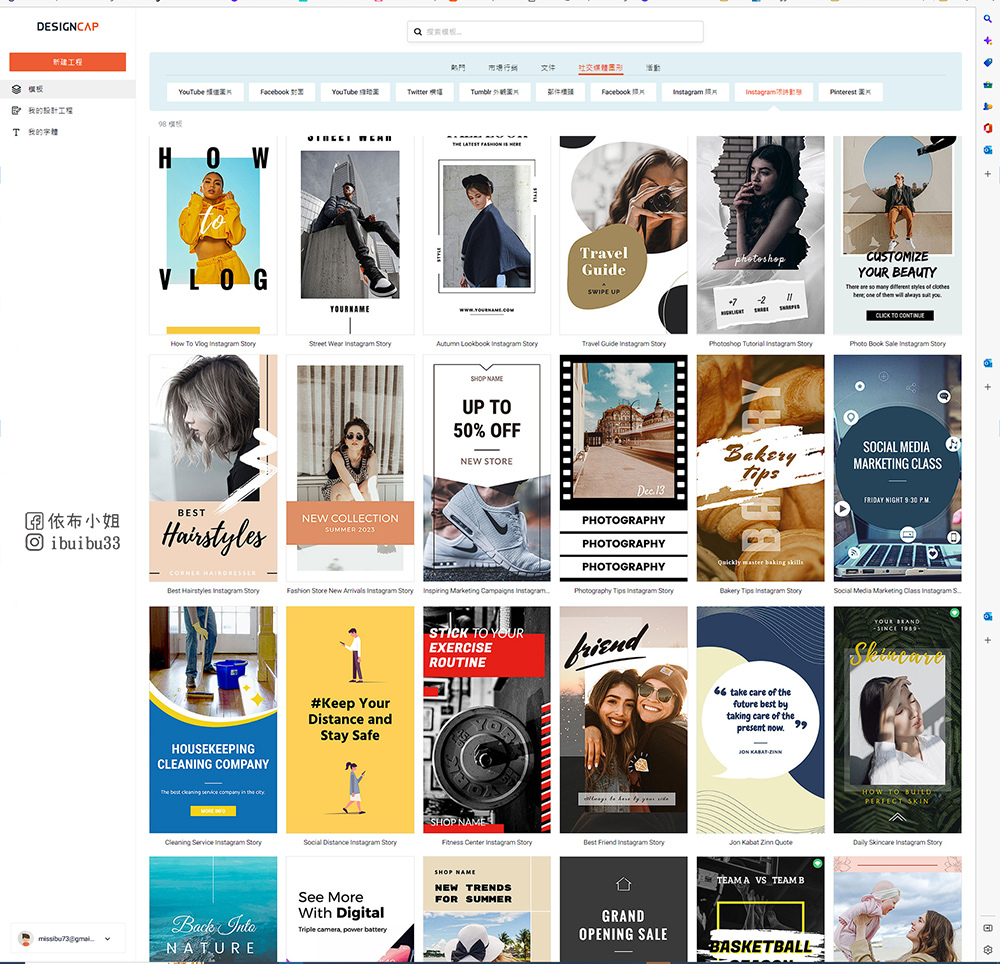The image size is (1000, 964).
Task: Click the magnifier icon in the template search box
Action: pyautogui.click(x=418, y=31)
